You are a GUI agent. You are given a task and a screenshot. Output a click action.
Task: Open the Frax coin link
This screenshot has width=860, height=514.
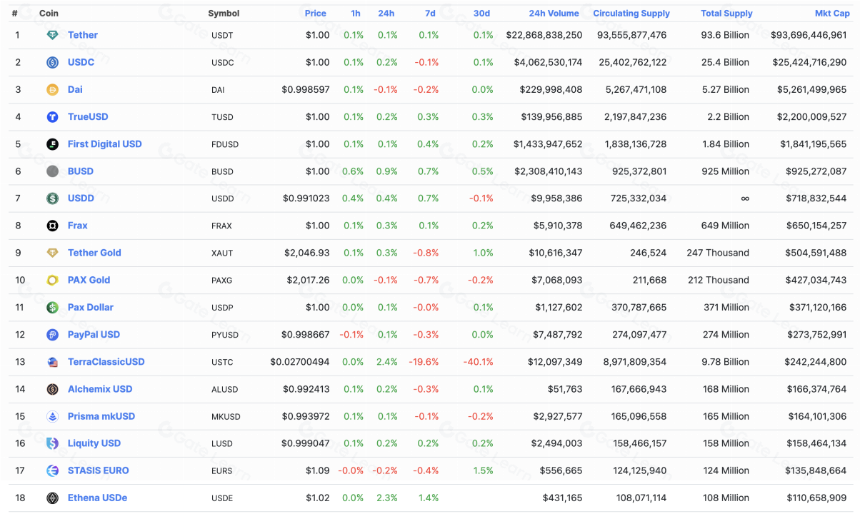click(x=77, y=225)
